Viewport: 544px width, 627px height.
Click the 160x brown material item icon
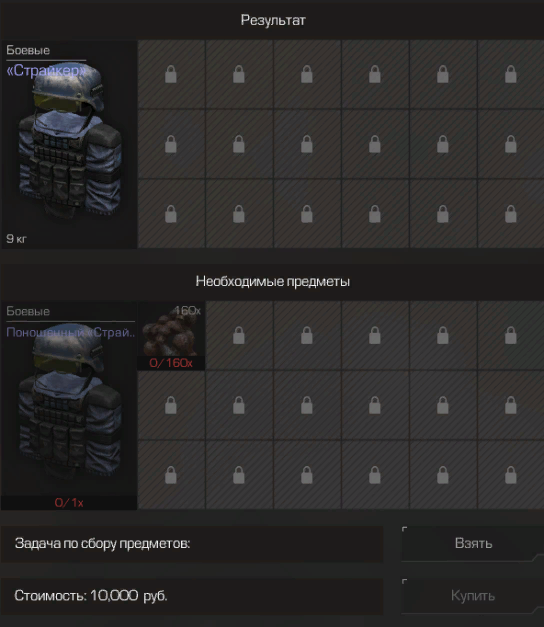coord(171,330)
